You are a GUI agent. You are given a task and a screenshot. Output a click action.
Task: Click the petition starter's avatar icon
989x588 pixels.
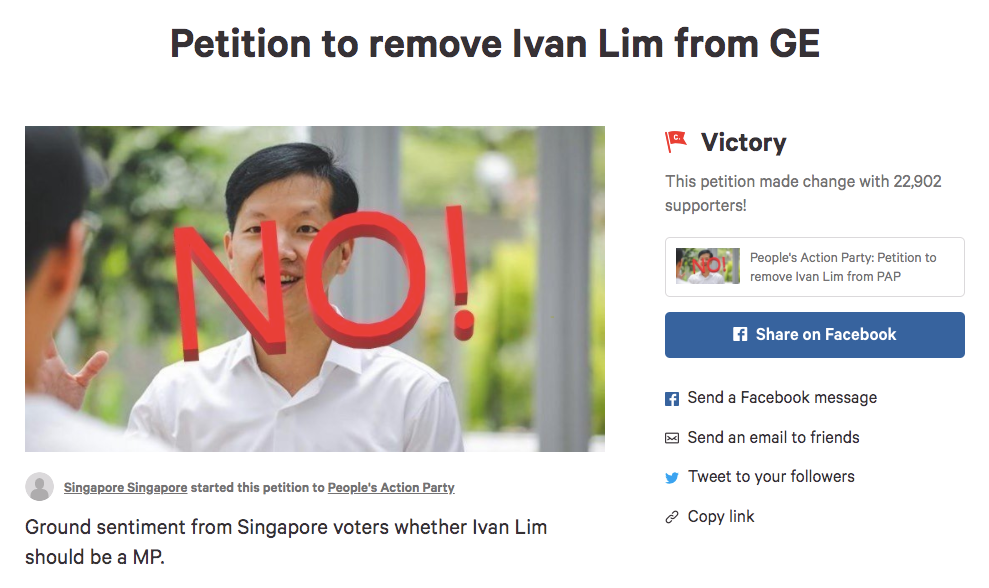(40, 487)
